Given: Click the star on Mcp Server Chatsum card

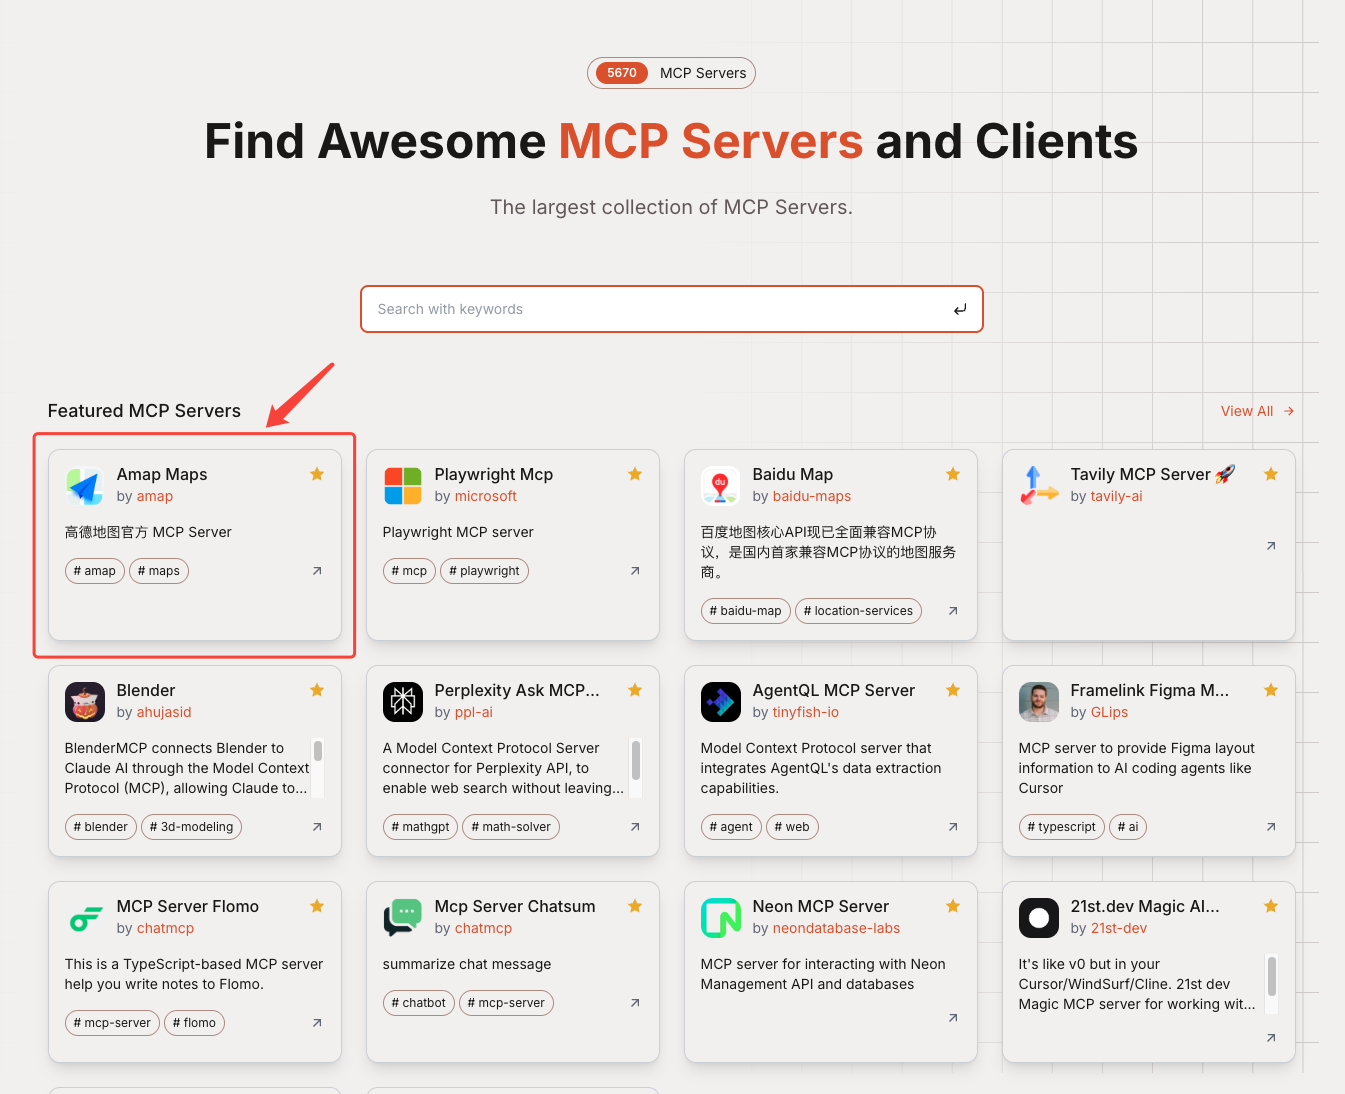Looking at the screenshot, I should tap(635, 906).
